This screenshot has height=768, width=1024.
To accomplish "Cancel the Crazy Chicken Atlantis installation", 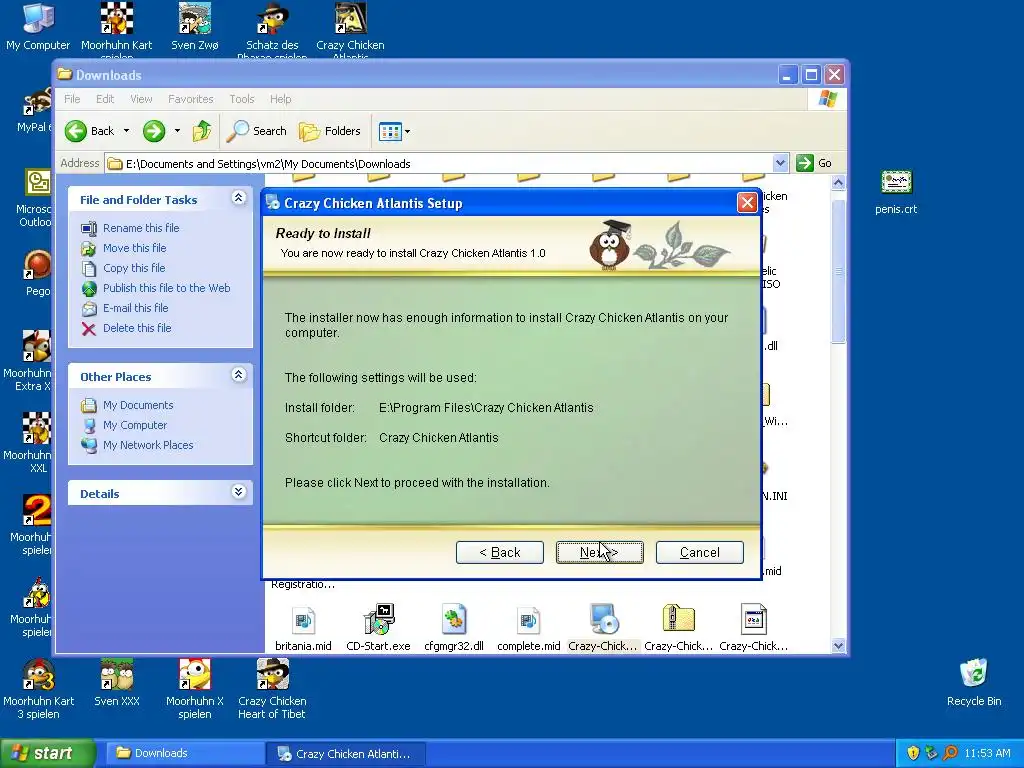I will 699,552.
